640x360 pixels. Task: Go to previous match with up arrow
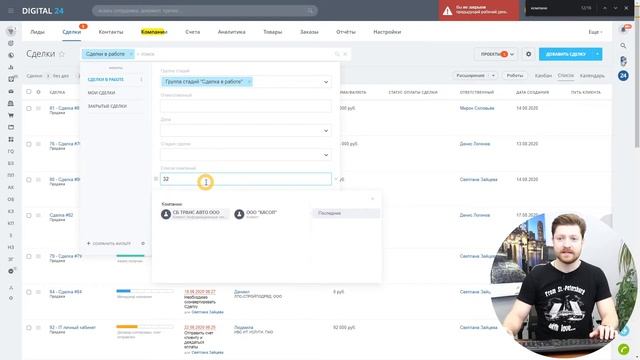click(x=605, y=8)
